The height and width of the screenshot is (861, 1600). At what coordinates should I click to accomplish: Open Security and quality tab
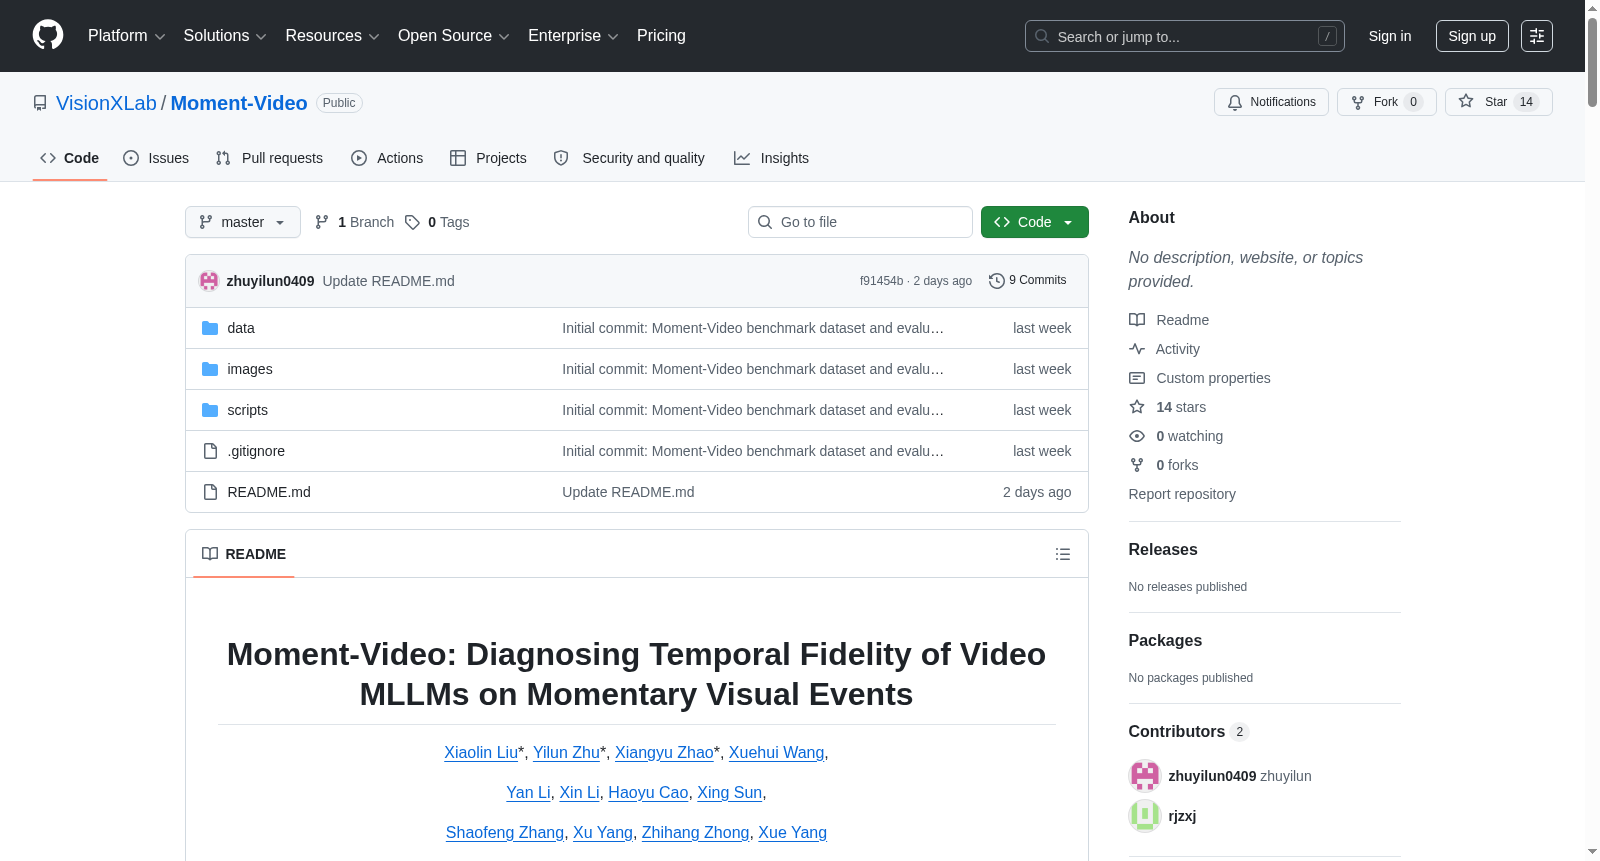(x=629, y=158)
